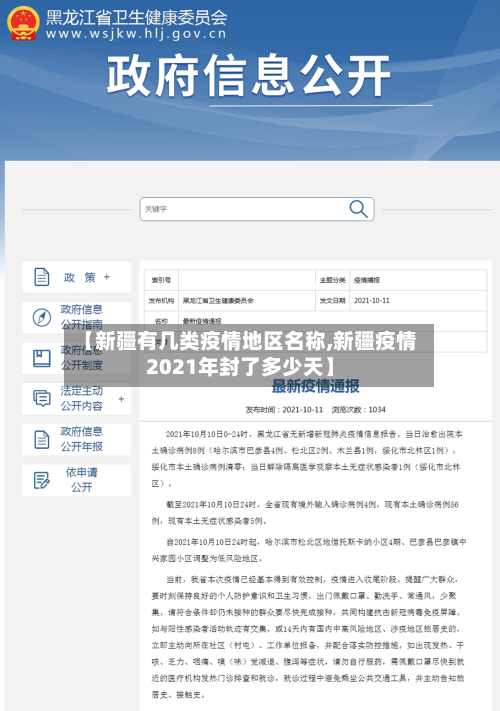Screen dimensions: 500x711
Task: Click 疫情通报 subject category cell
Action: 418,280
